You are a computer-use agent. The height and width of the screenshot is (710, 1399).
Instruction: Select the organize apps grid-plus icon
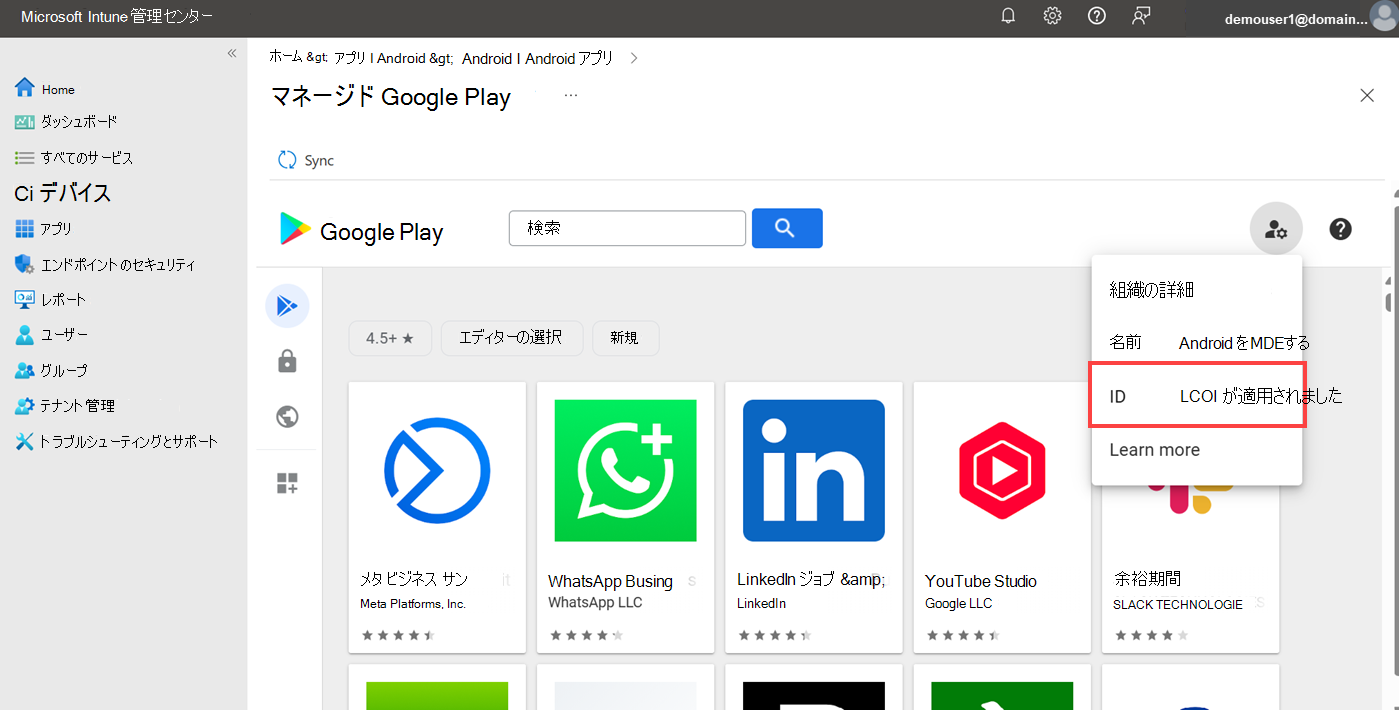287,484
